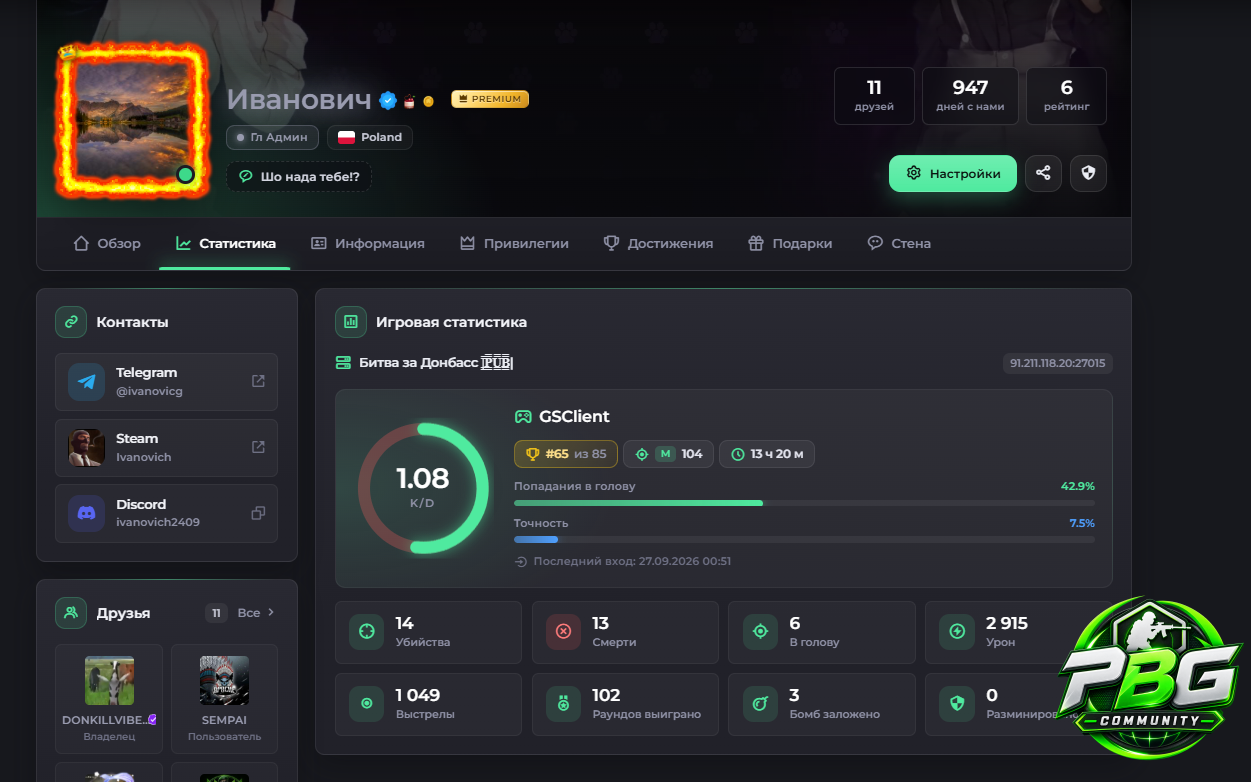
Task: Open SEMPAI friend avatar thumbnail
Action: [224, 681]
